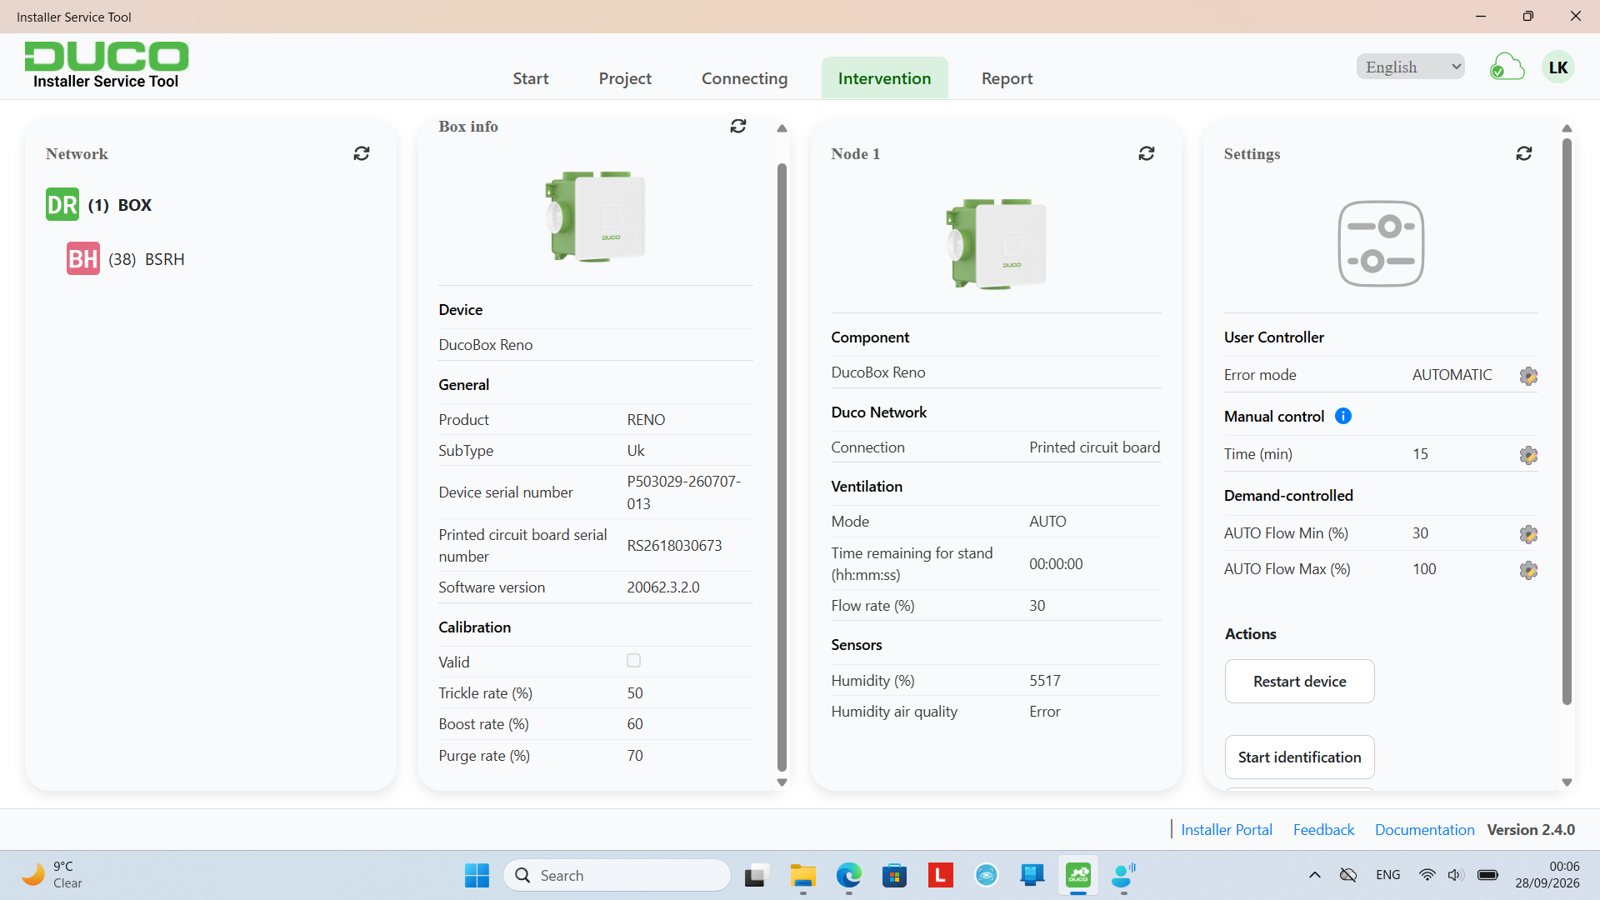Select the Intervention tab
The width and height of the screenshot is (1600, 900).
(885, 79)
